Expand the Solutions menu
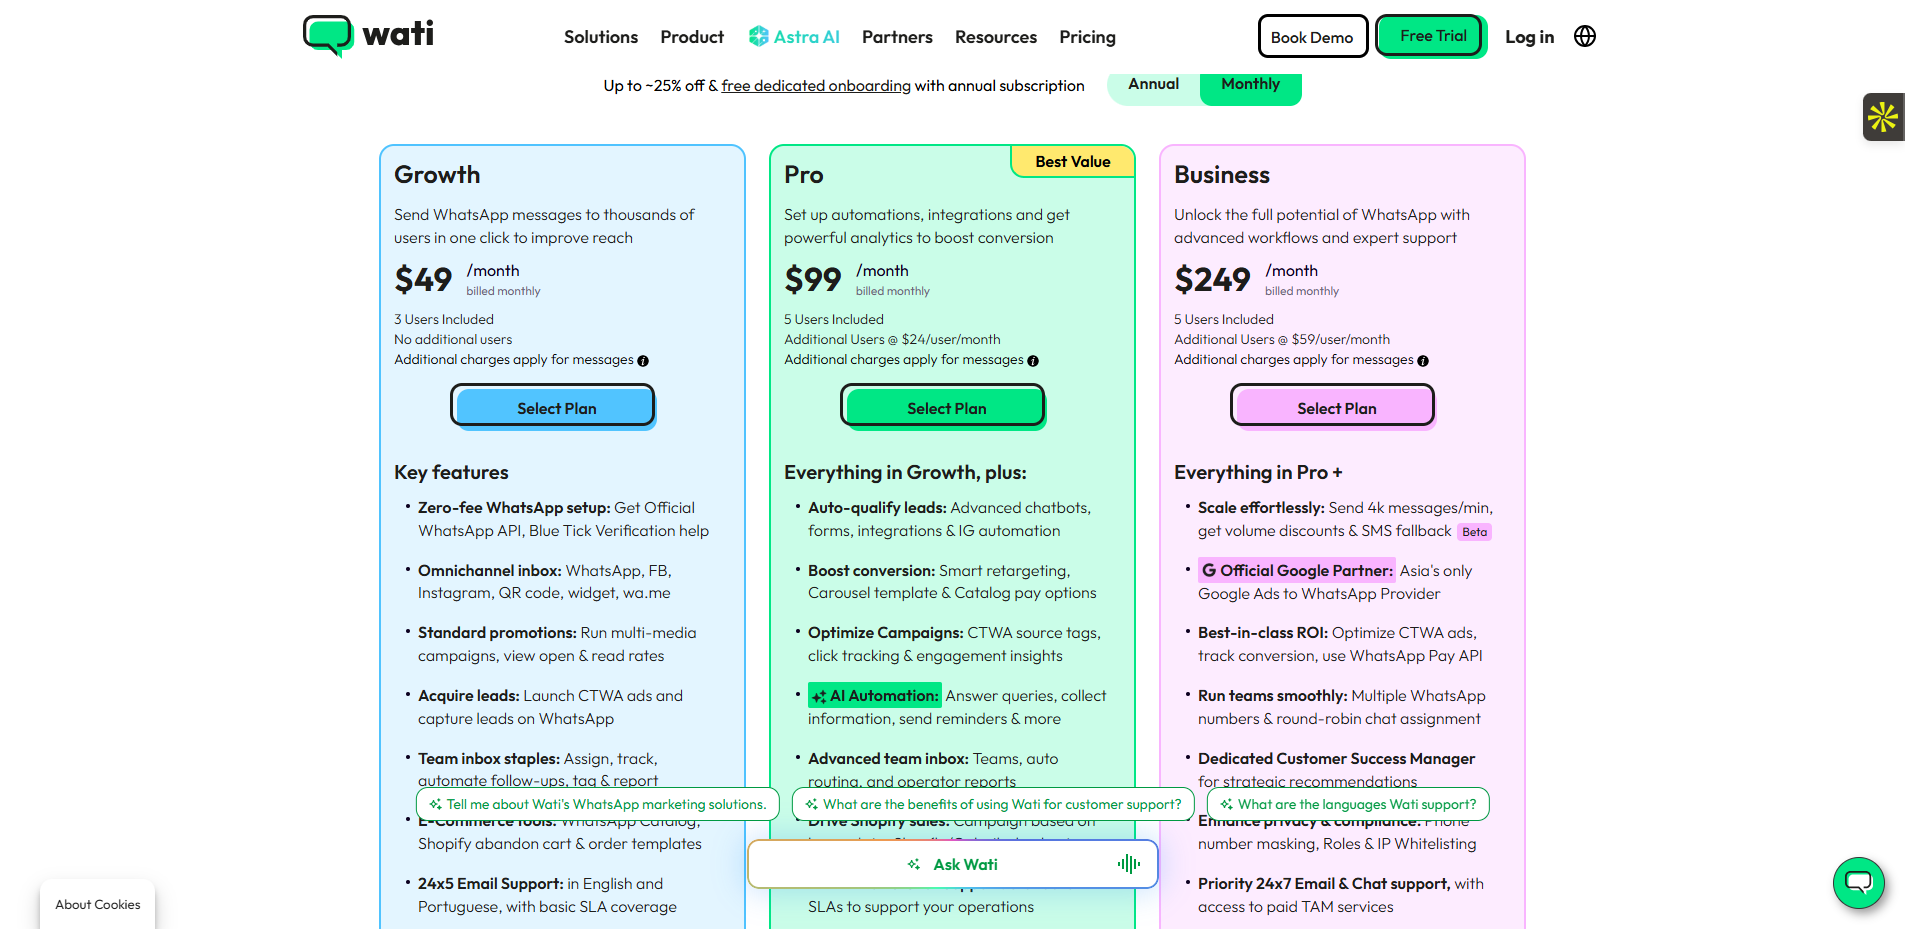 (600, 37)
